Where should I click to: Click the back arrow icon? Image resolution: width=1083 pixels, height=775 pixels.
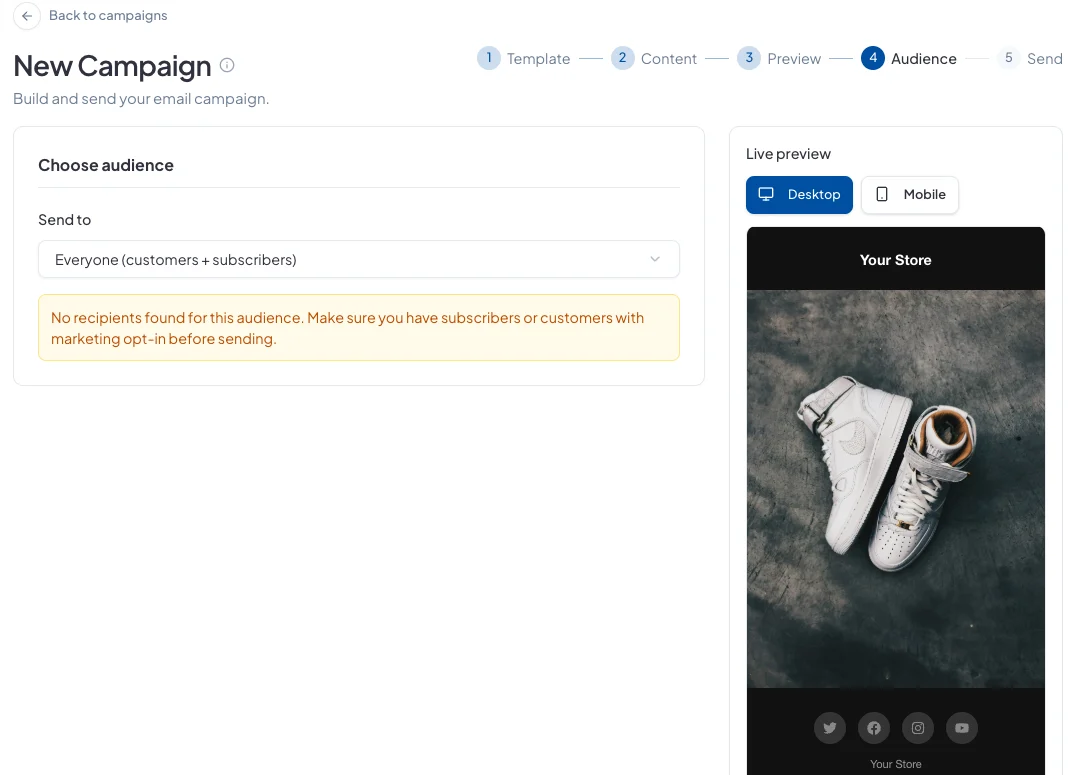click(27, 16)
